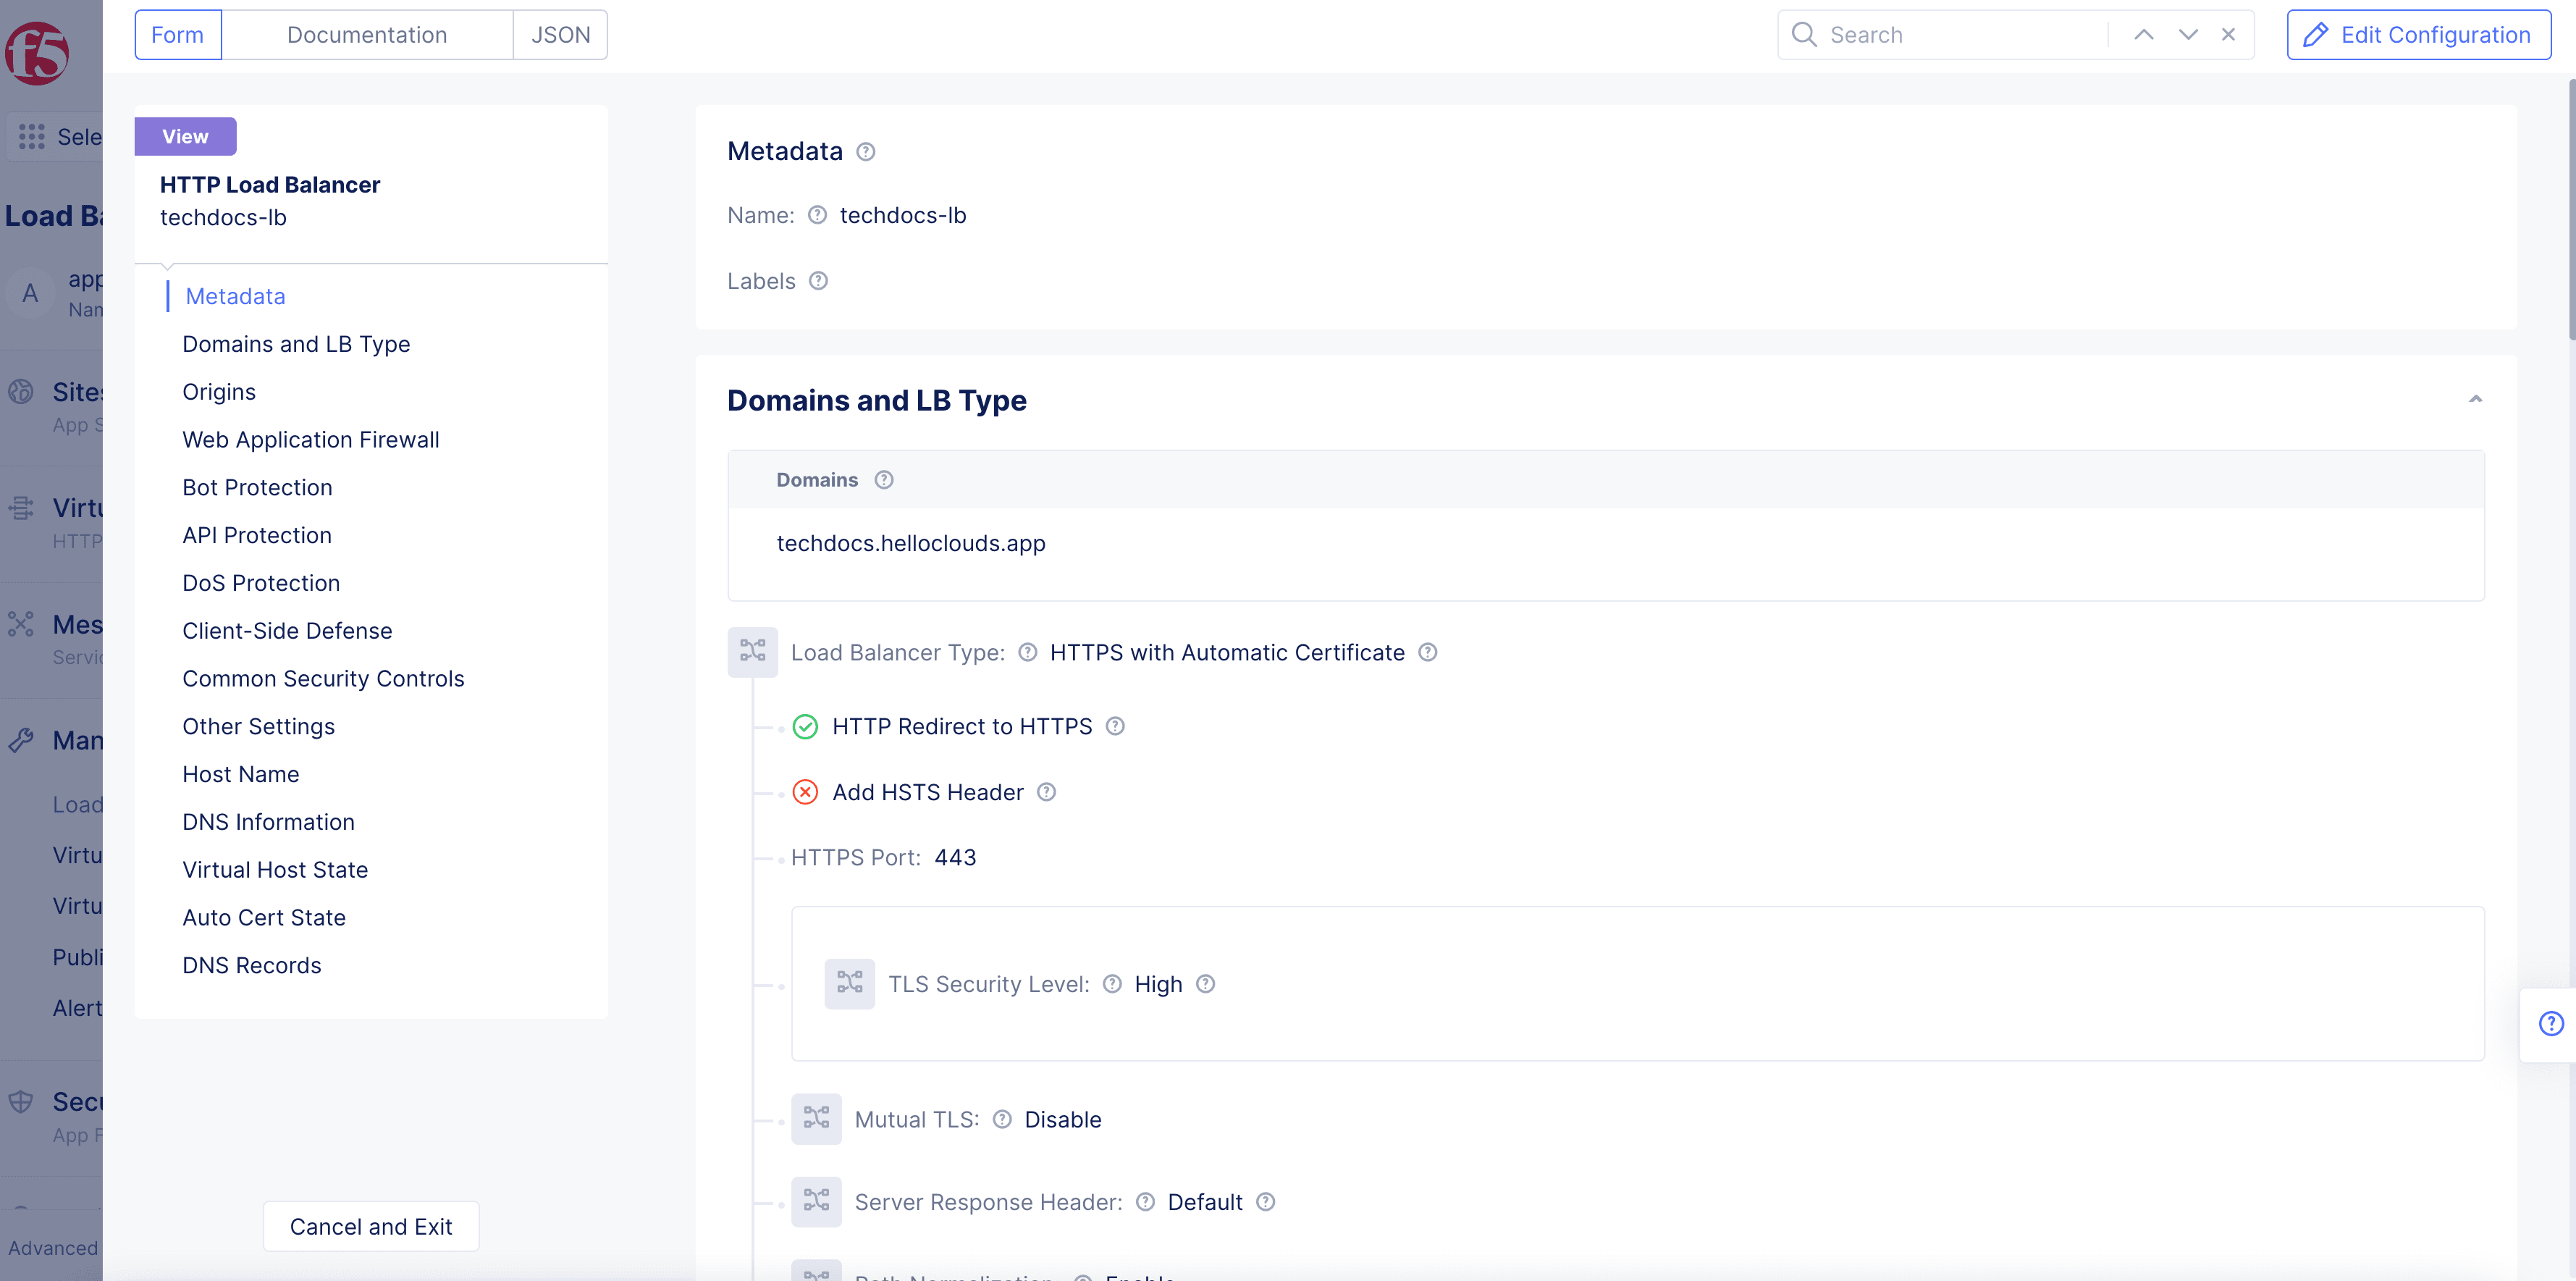The height and width of the screenshot is (1281, 2576).
Task: Click the F5 logo icon
Action: point(37,53)
